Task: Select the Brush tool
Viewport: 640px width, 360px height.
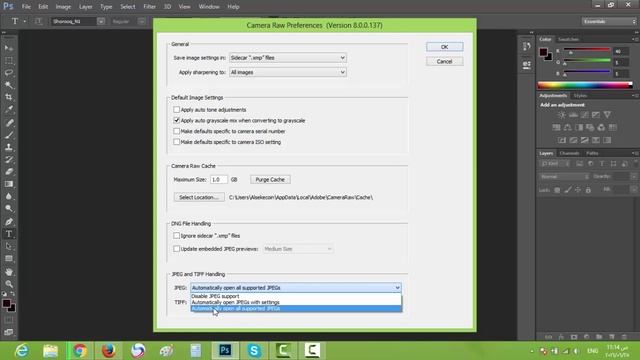Action: pyautogui.click(x=9, y=135)
